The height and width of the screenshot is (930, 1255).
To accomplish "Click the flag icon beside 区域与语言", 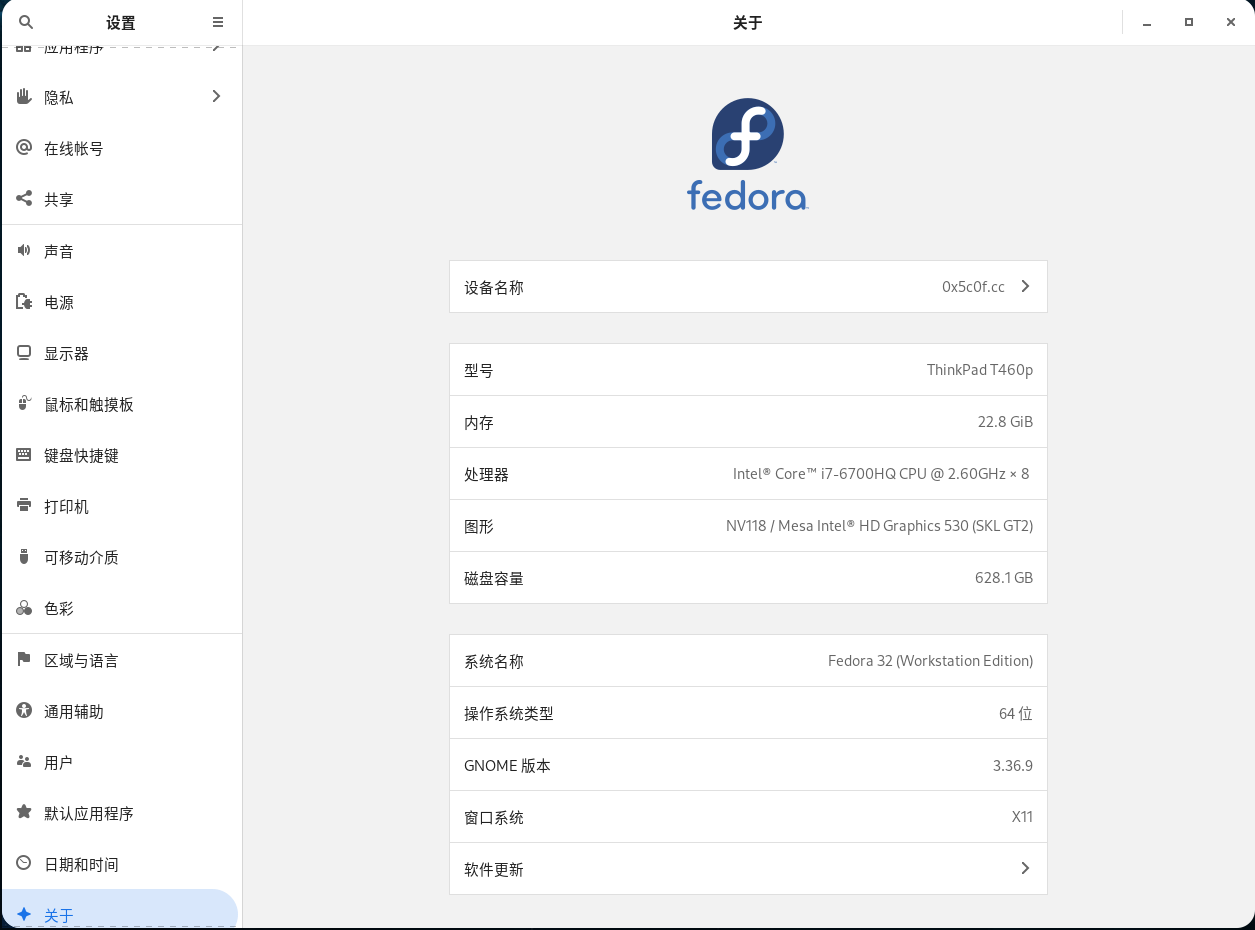I will pos(24,660).
